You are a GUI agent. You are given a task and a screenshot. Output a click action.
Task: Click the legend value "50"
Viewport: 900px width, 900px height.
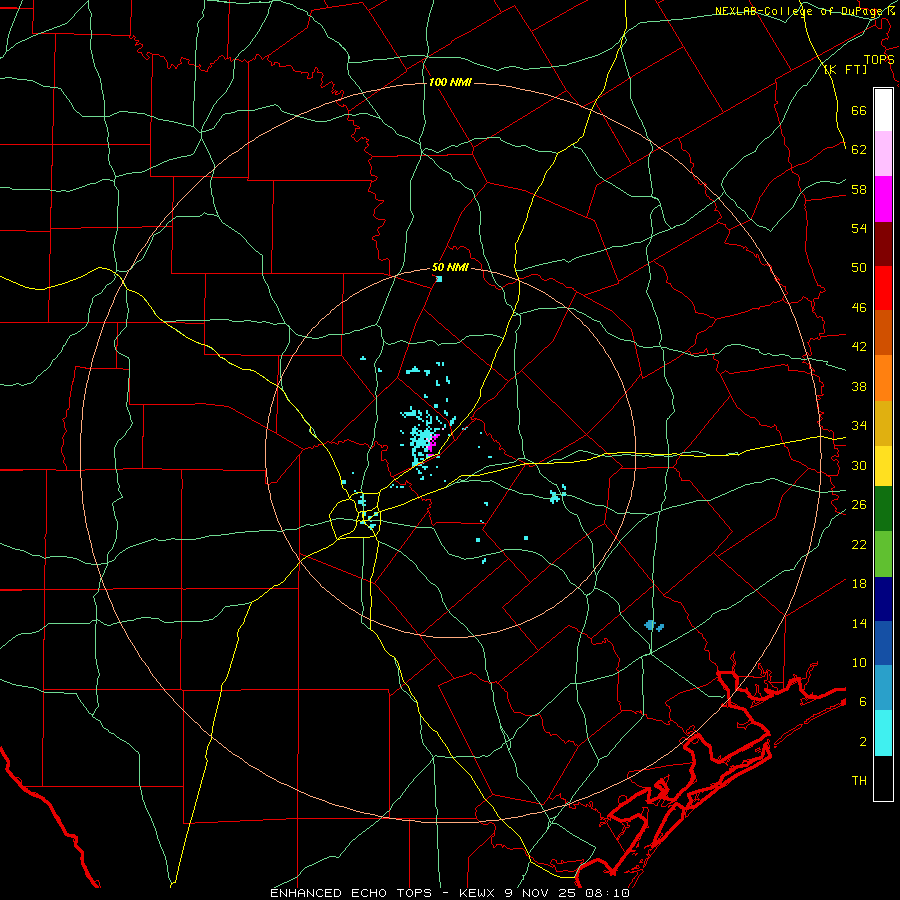point(859,268)
